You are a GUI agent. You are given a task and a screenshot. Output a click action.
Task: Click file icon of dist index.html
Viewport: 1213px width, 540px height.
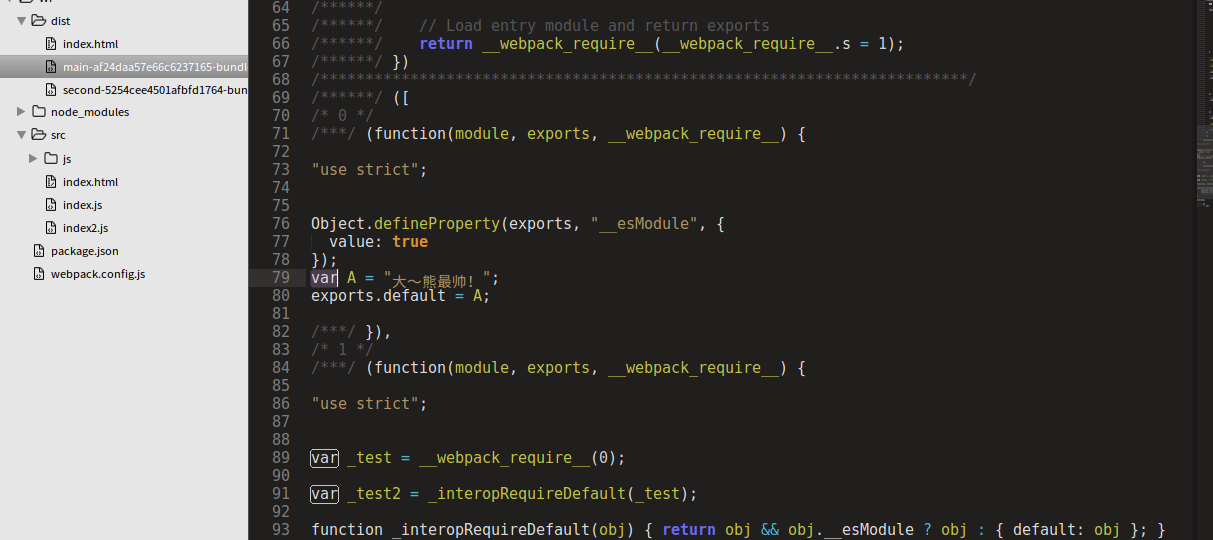pyautogui.click(x=52, y=44)
